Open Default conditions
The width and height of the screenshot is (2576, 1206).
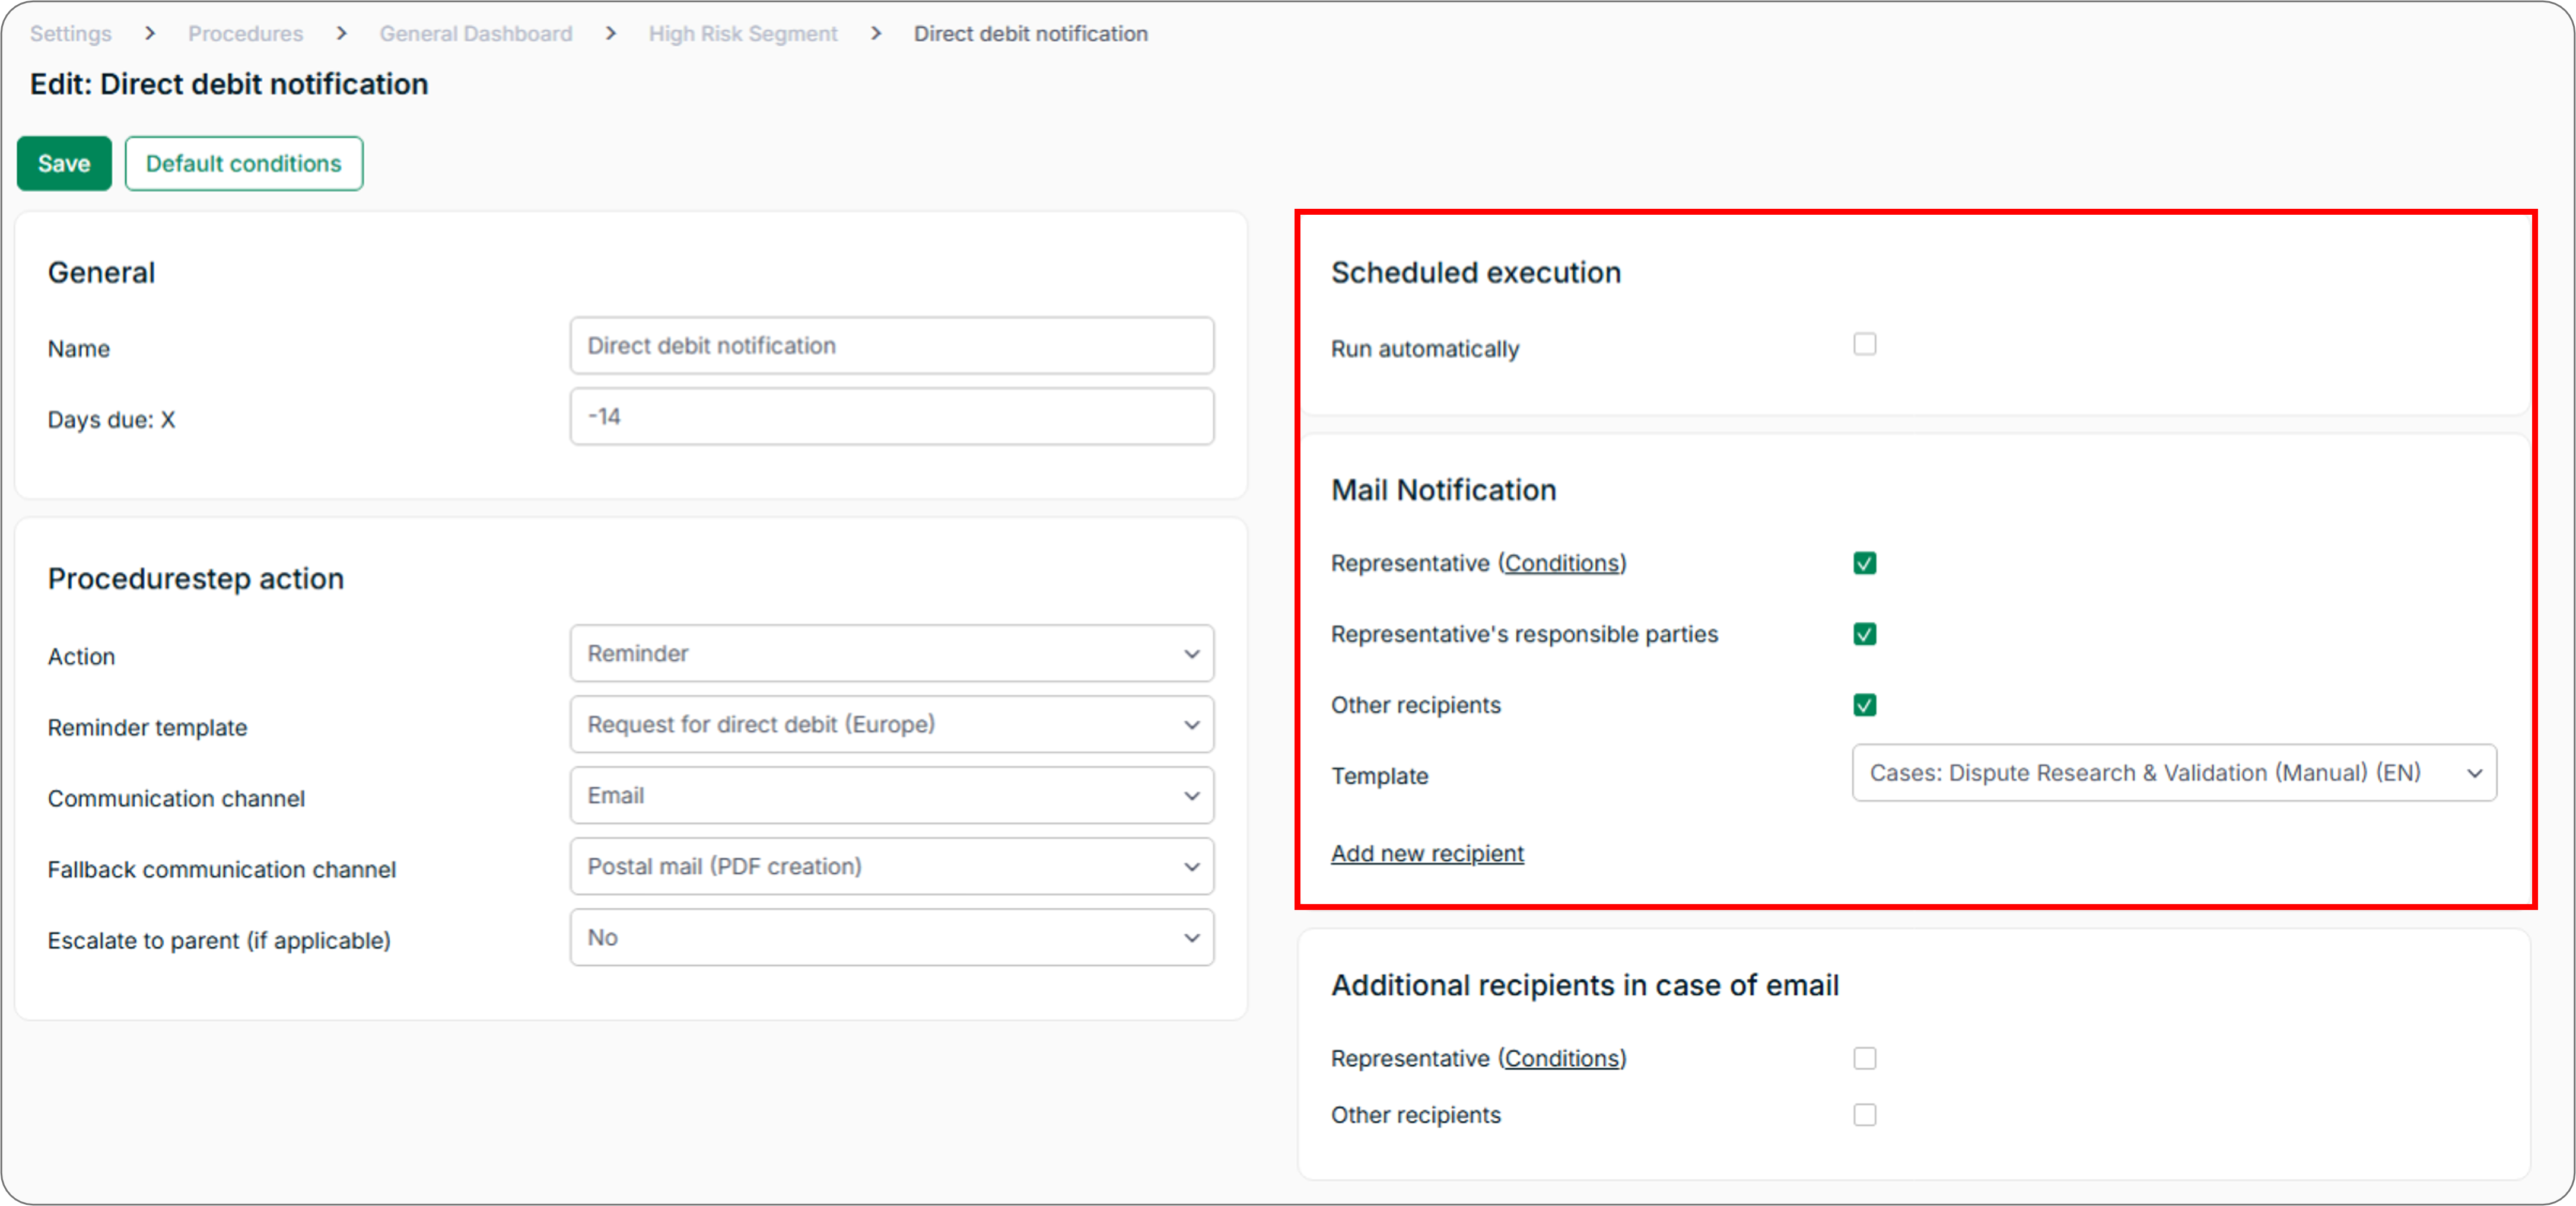click(243, 163)
